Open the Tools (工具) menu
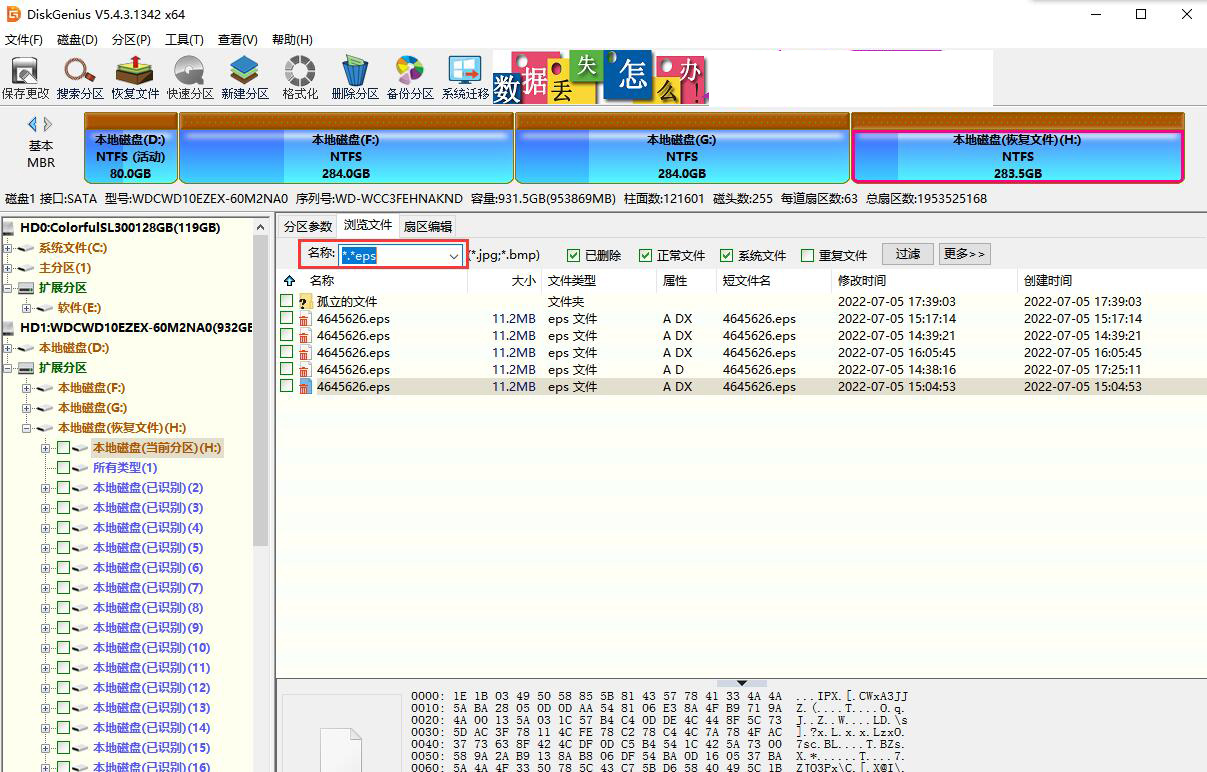This screenshot has height=772, width=1207. (184, 40)
